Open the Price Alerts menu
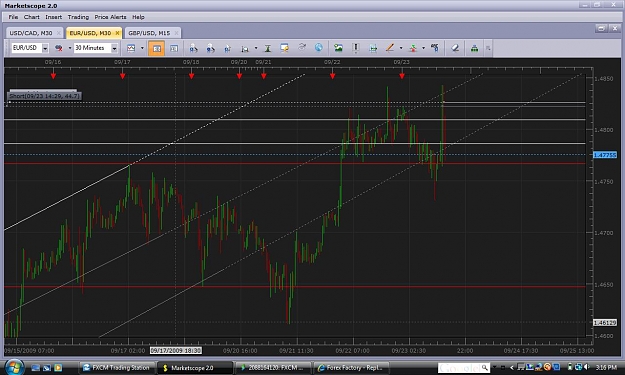The height and width of the screenshot is (375, 625). click(110, 17)
